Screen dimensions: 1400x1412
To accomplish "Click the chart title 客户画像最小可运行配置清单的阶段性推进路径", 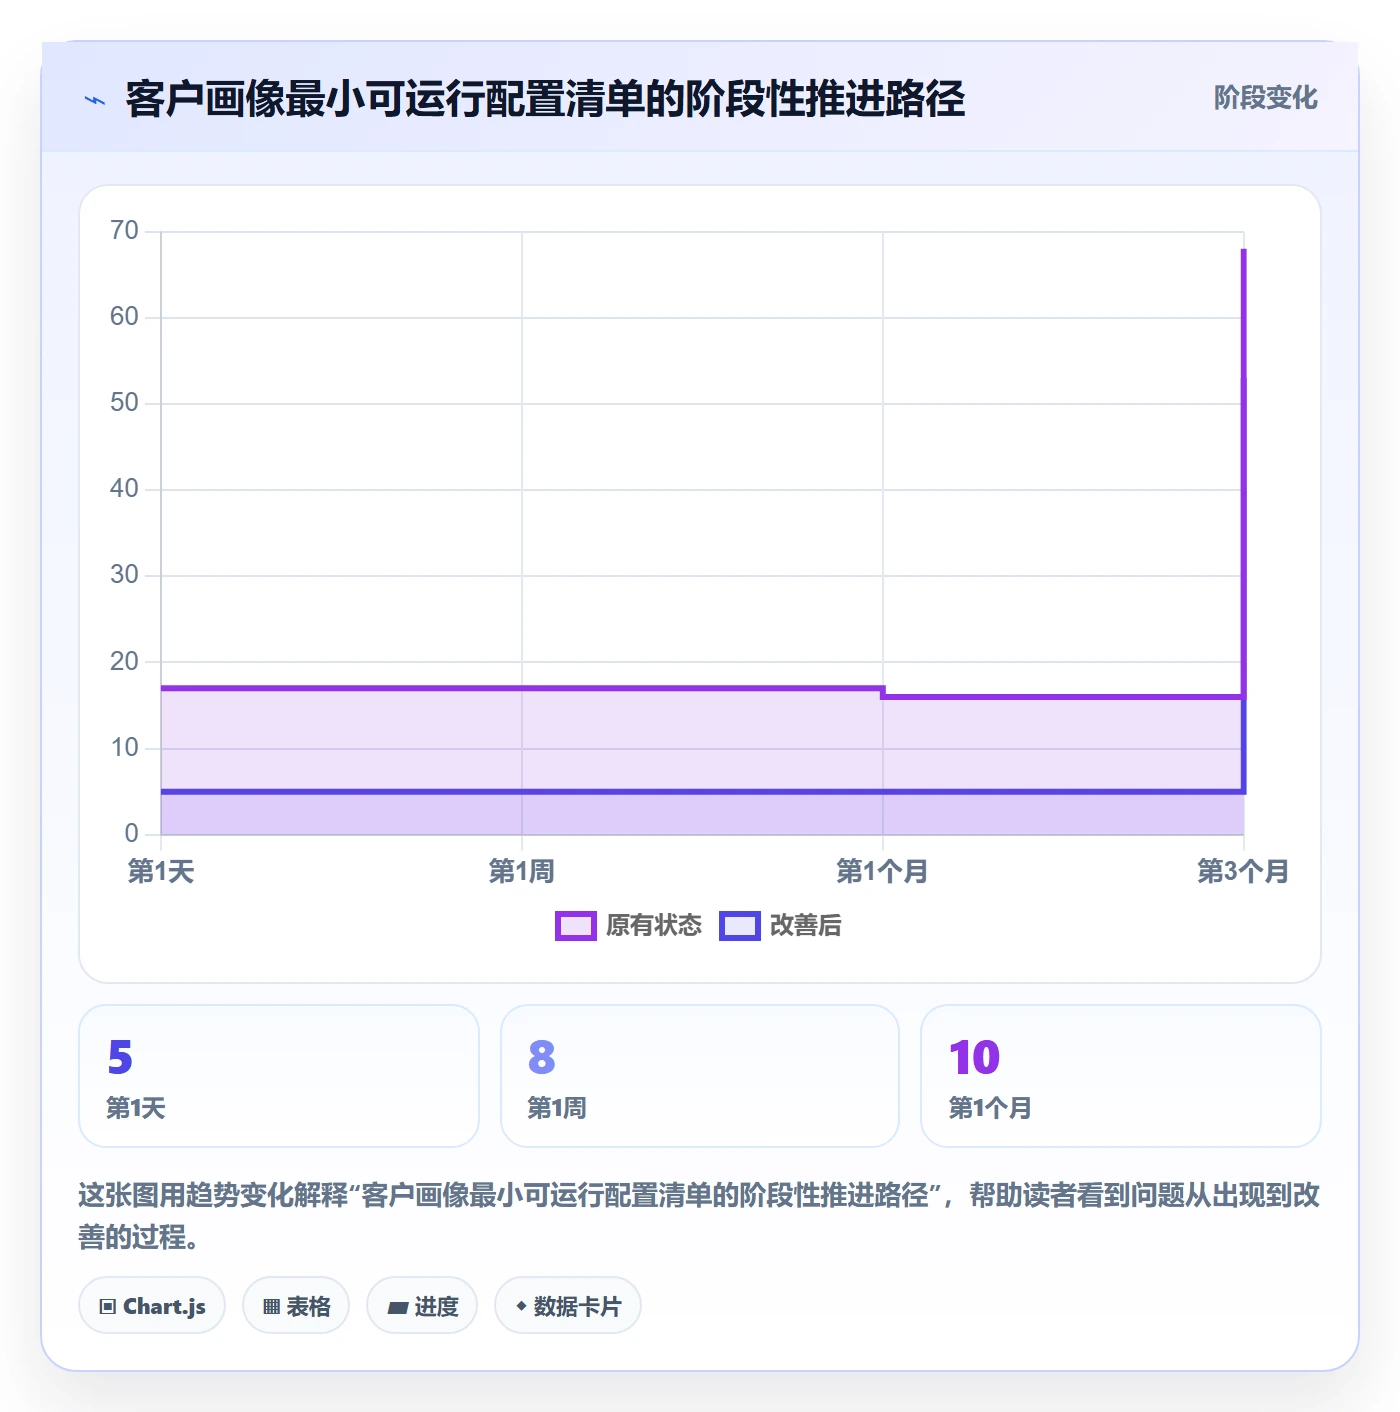I will pyautogui.click(x=545, y=99).
